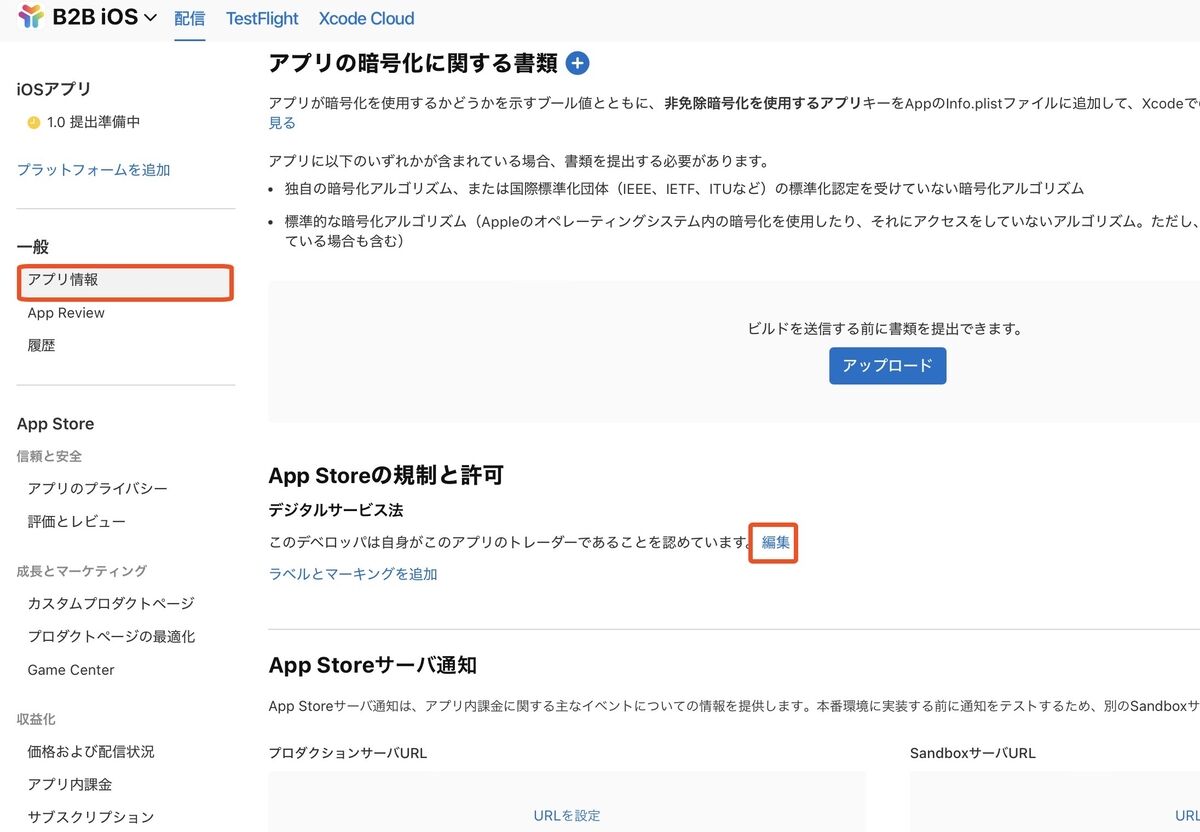This screenshot has width=1200, height=832.
Task: Click the プラットフォームを追加 link
Action: pyautogui.click(x=94, y=170)
